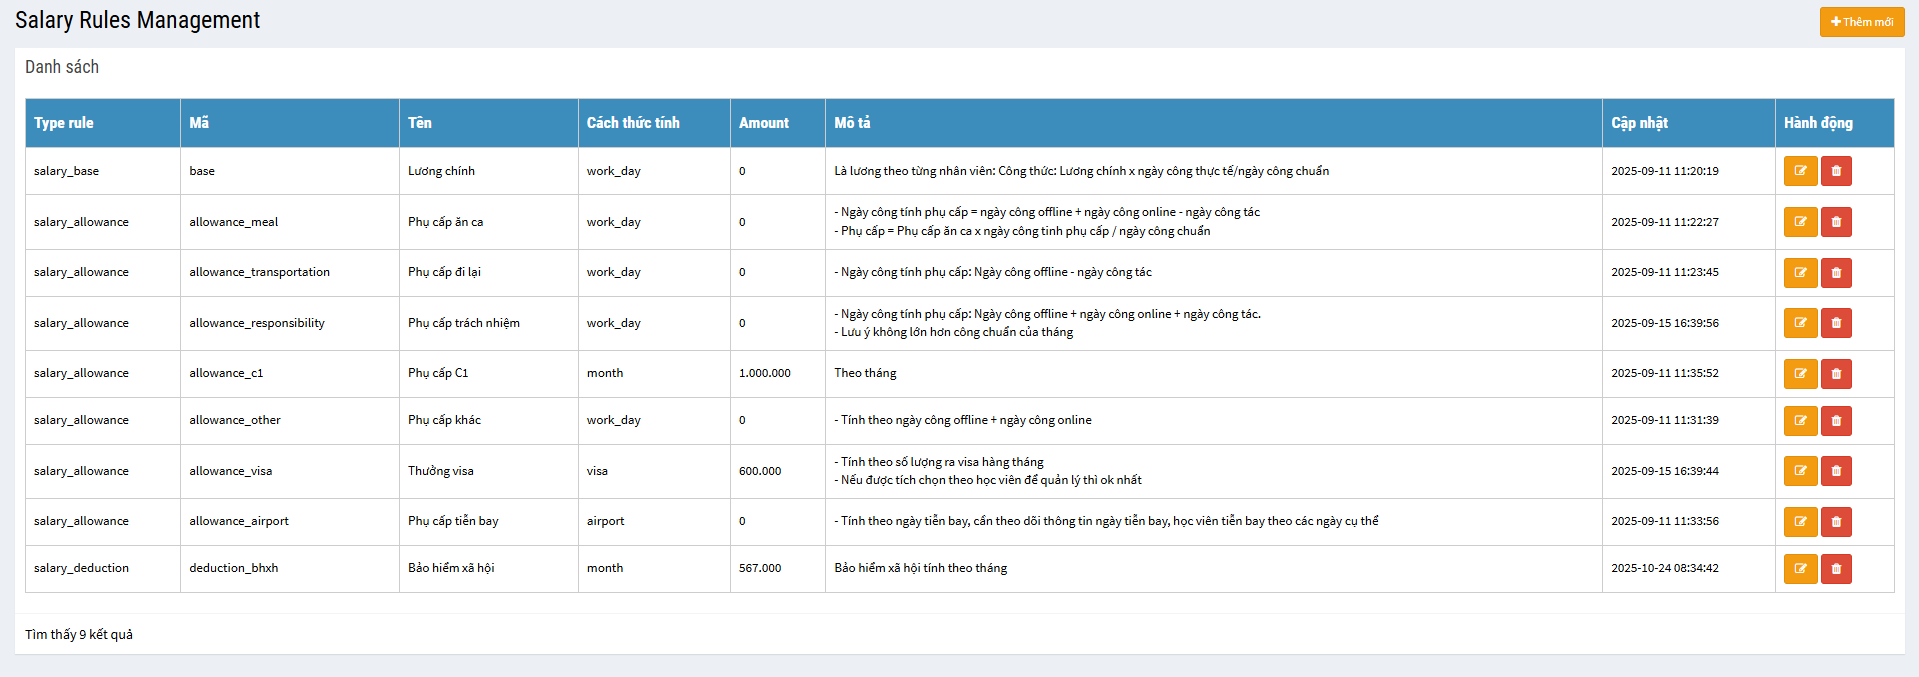The width and height of the screenshot is (1919, 677).
Task: Edit the Lương chính base rule
Action: click(x=1800, y=171)
